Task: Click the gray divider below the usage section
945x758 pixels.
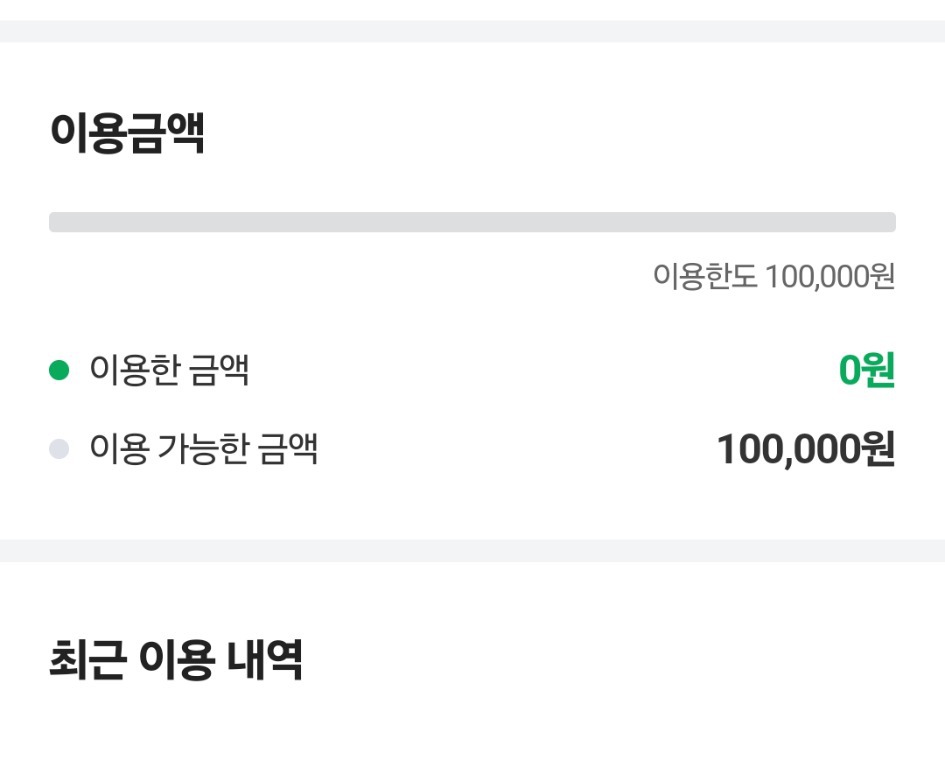Action: tap(472, 545)
